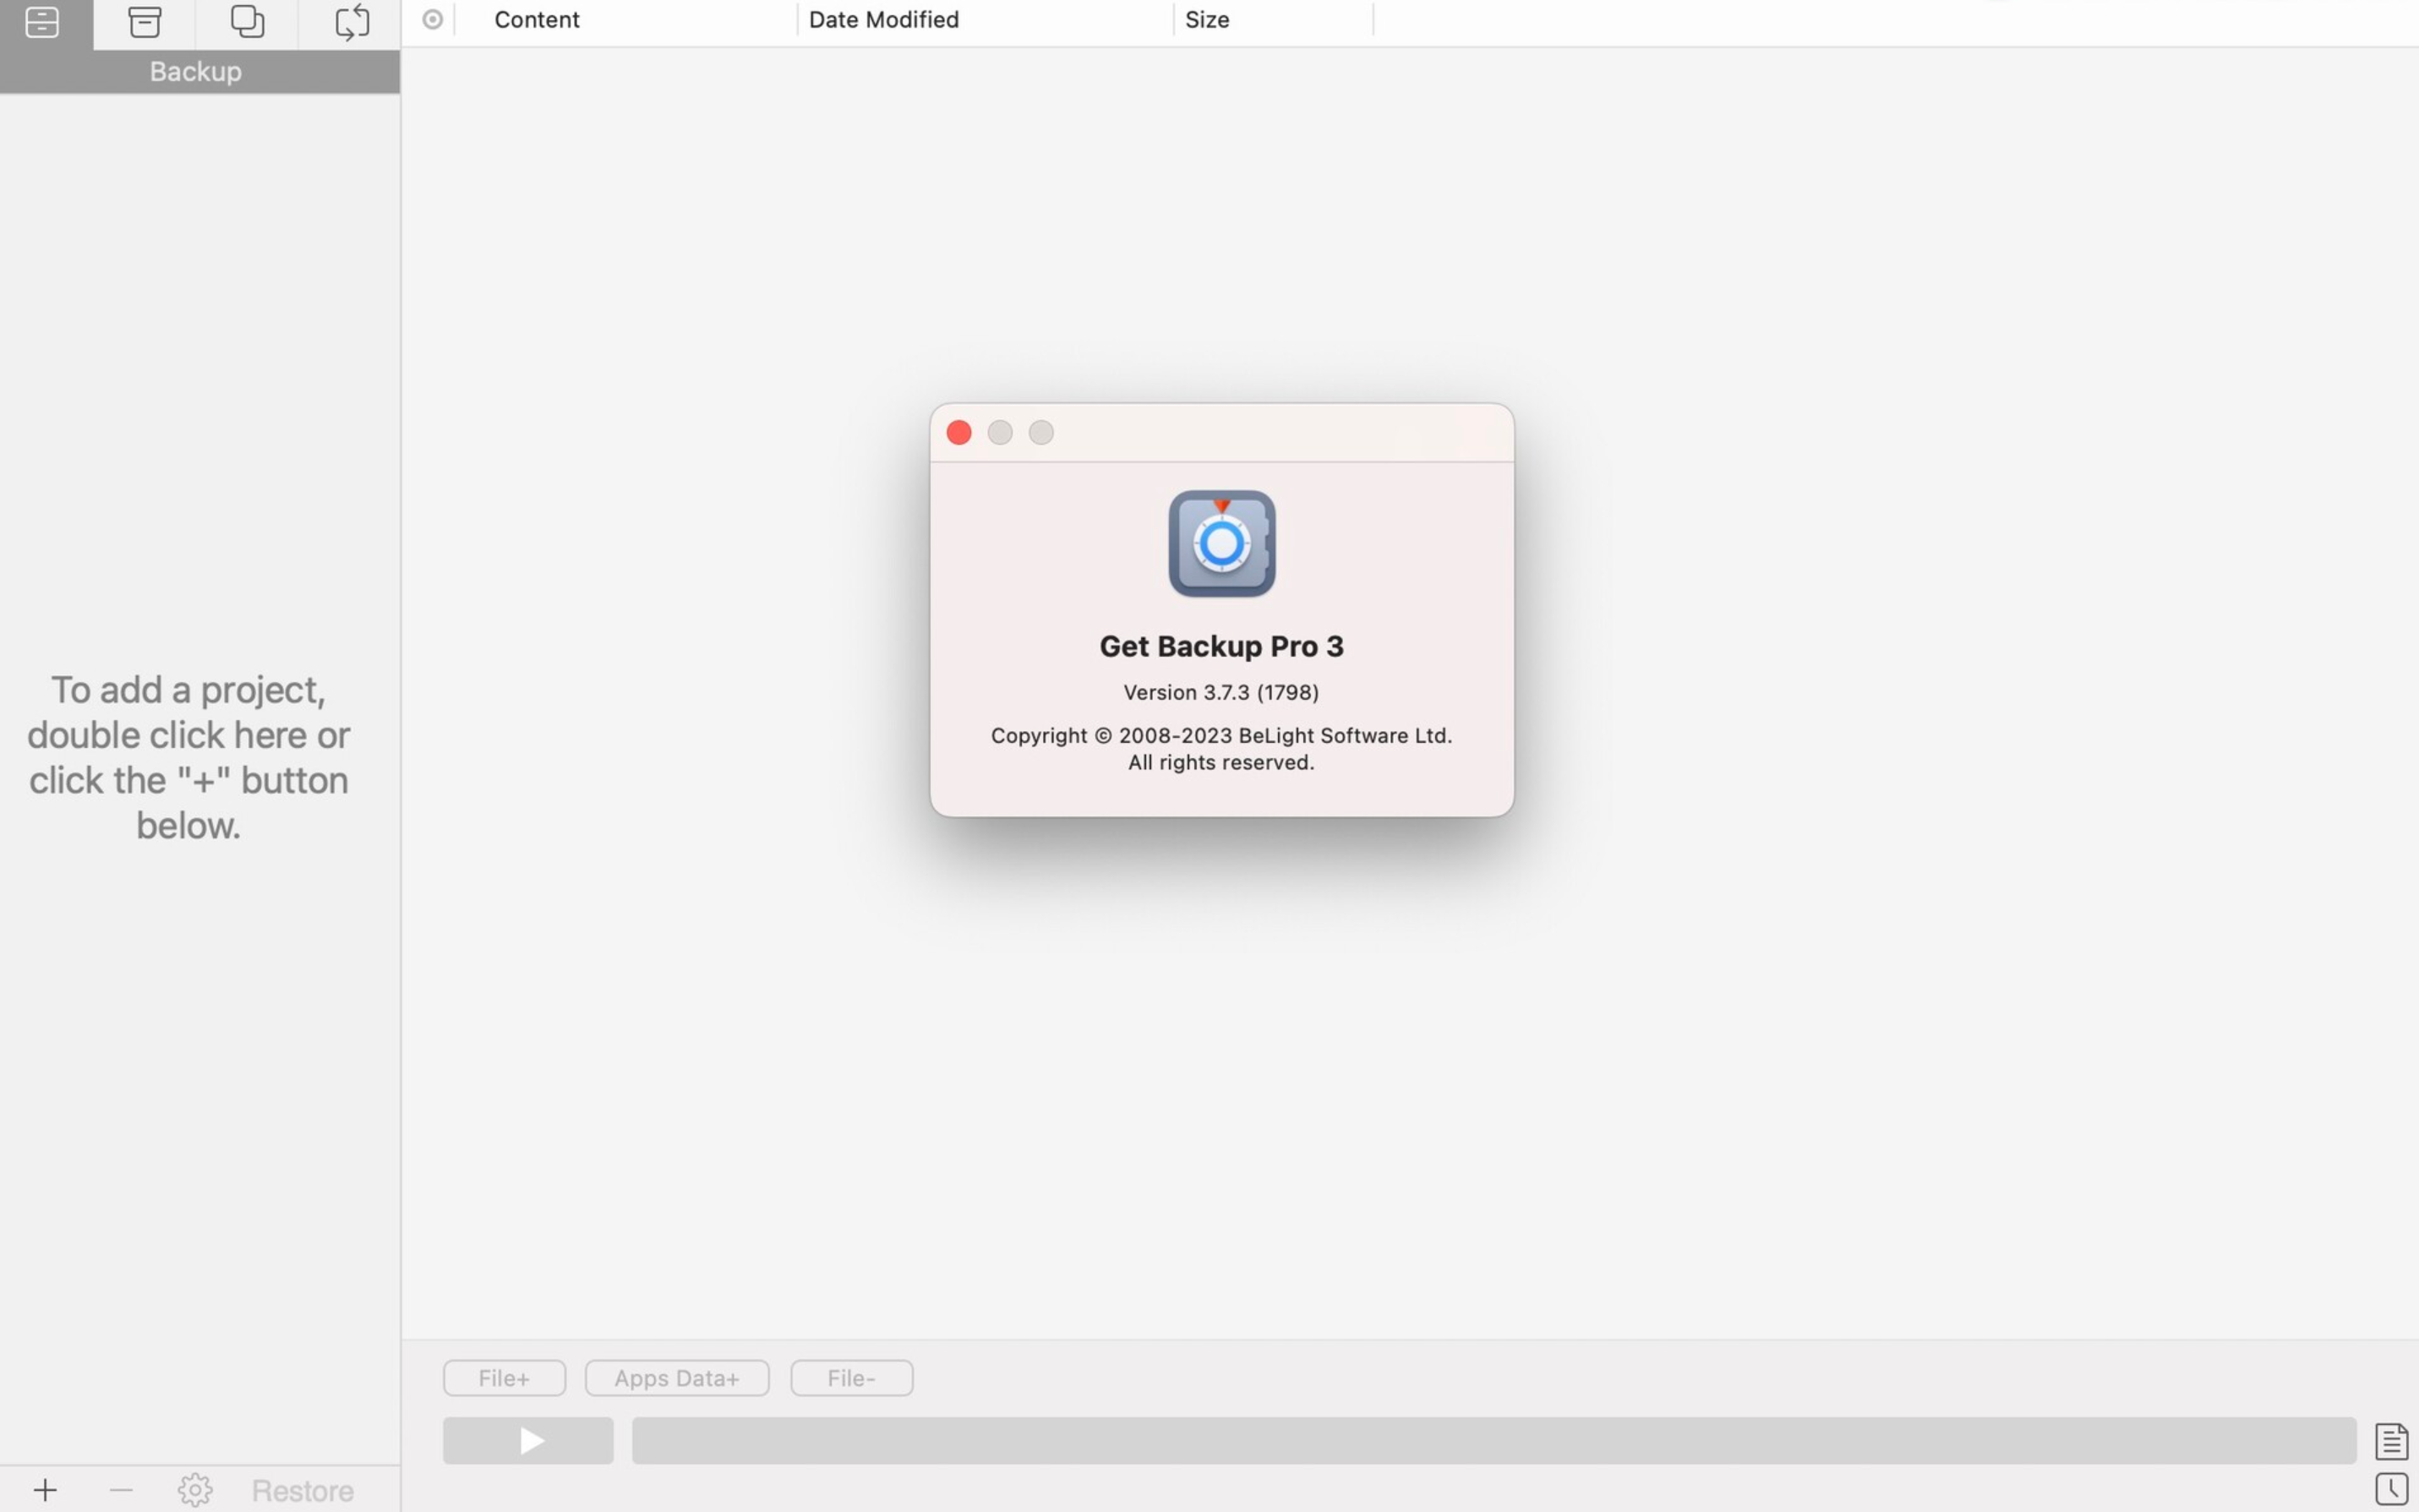Click the add a project hint text

tap(189, 757)
